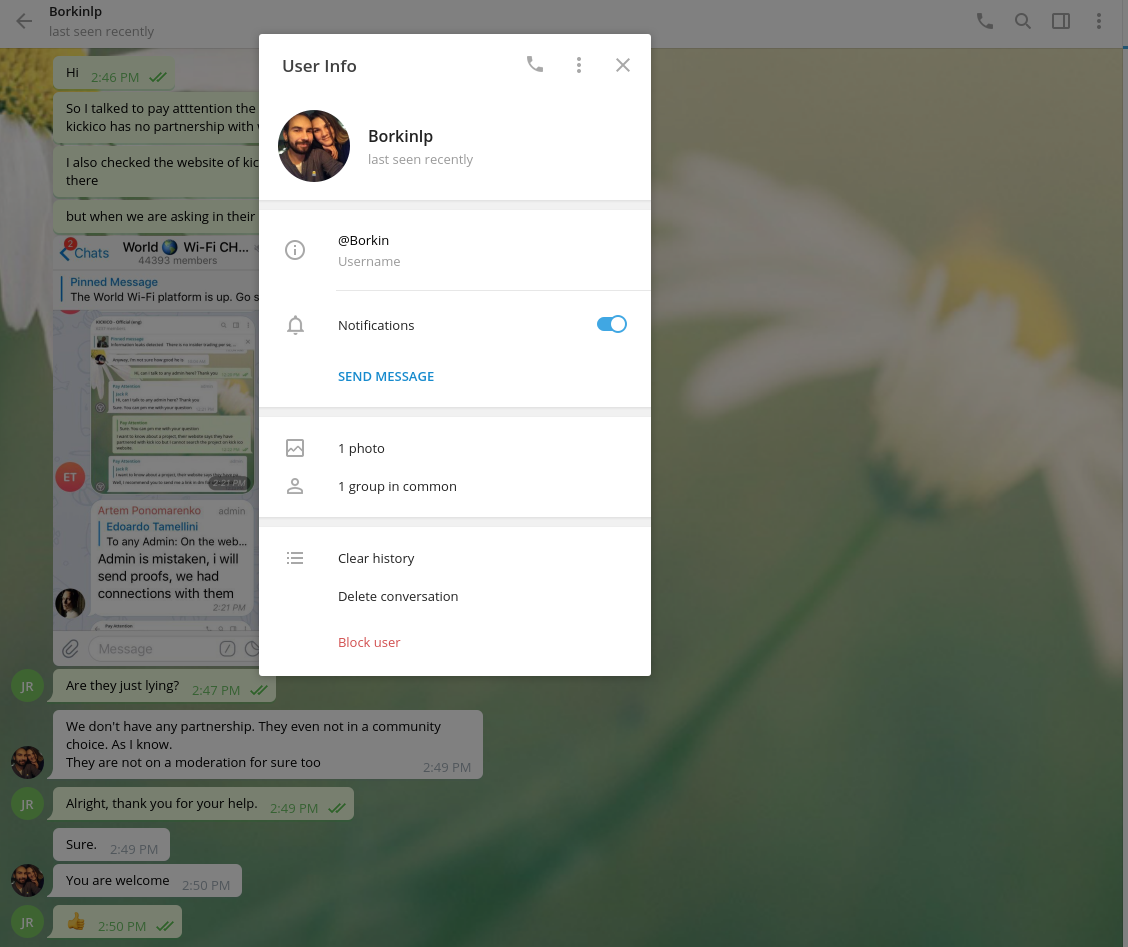Call Borkinlp from User Info dialog

tap(535, 65)
